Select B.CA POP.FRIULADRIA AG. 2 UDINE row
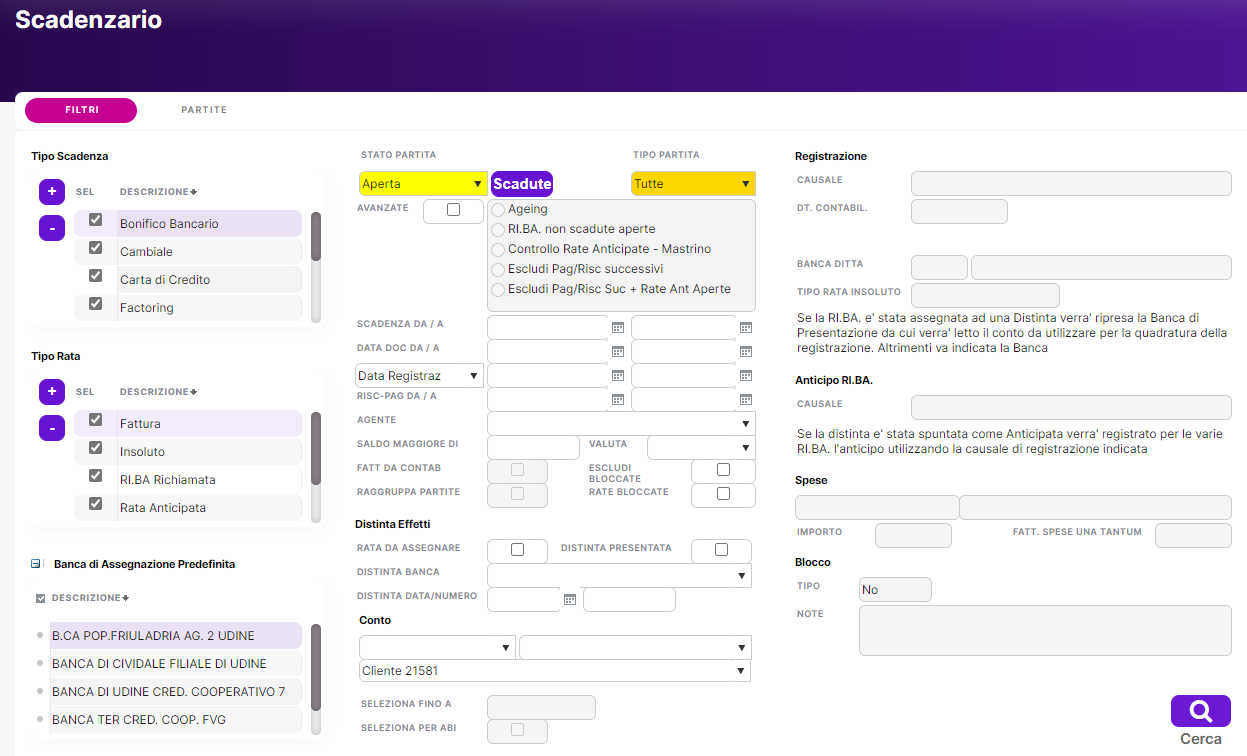The height and width of the screenshot is (756, 1247). [x=176, y=636]
